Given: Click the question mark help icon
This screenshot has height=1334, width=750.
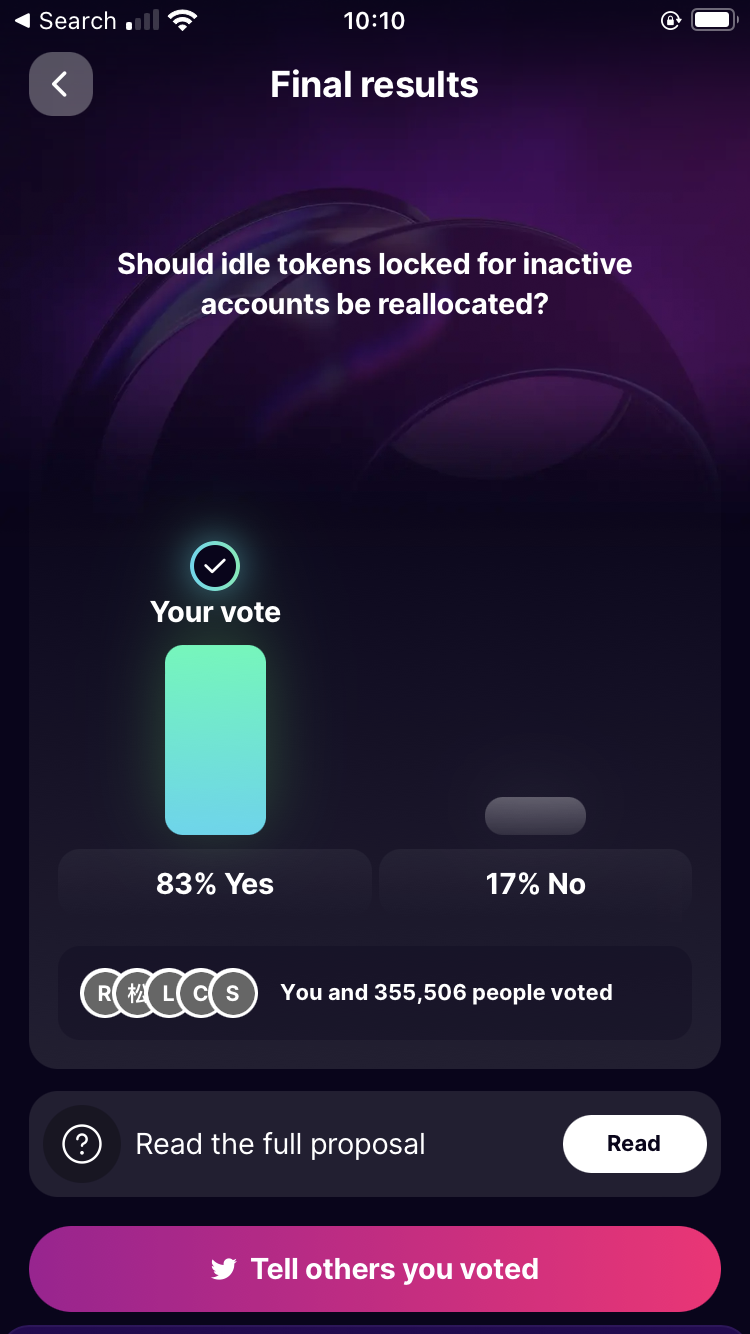Looking at the screenshot, I should click(82, 1143).
